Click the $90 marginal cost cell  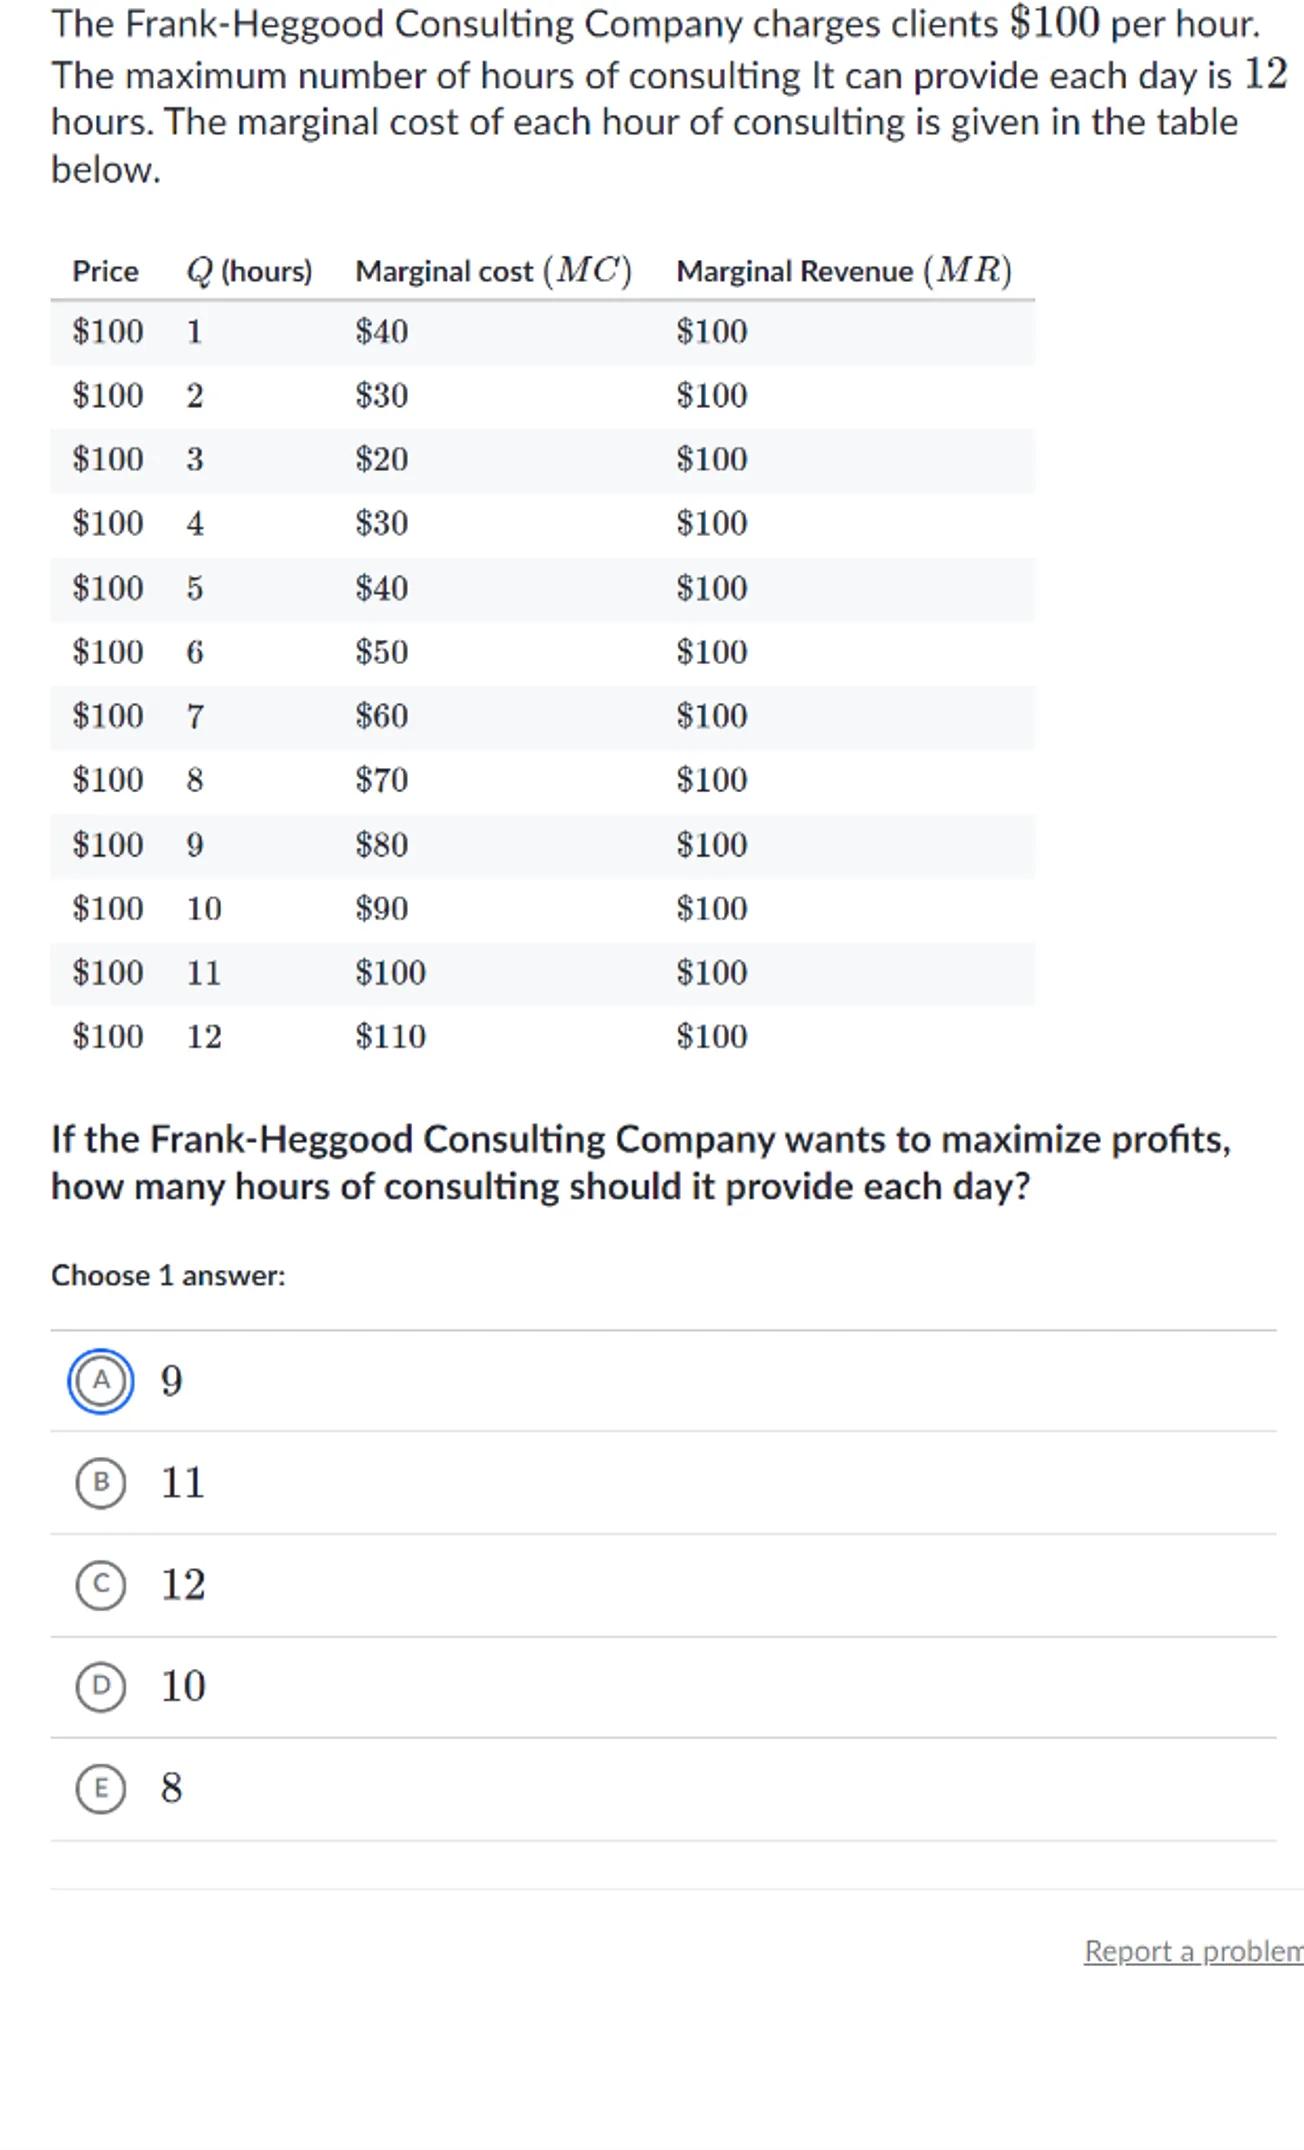tap(381, 908)
